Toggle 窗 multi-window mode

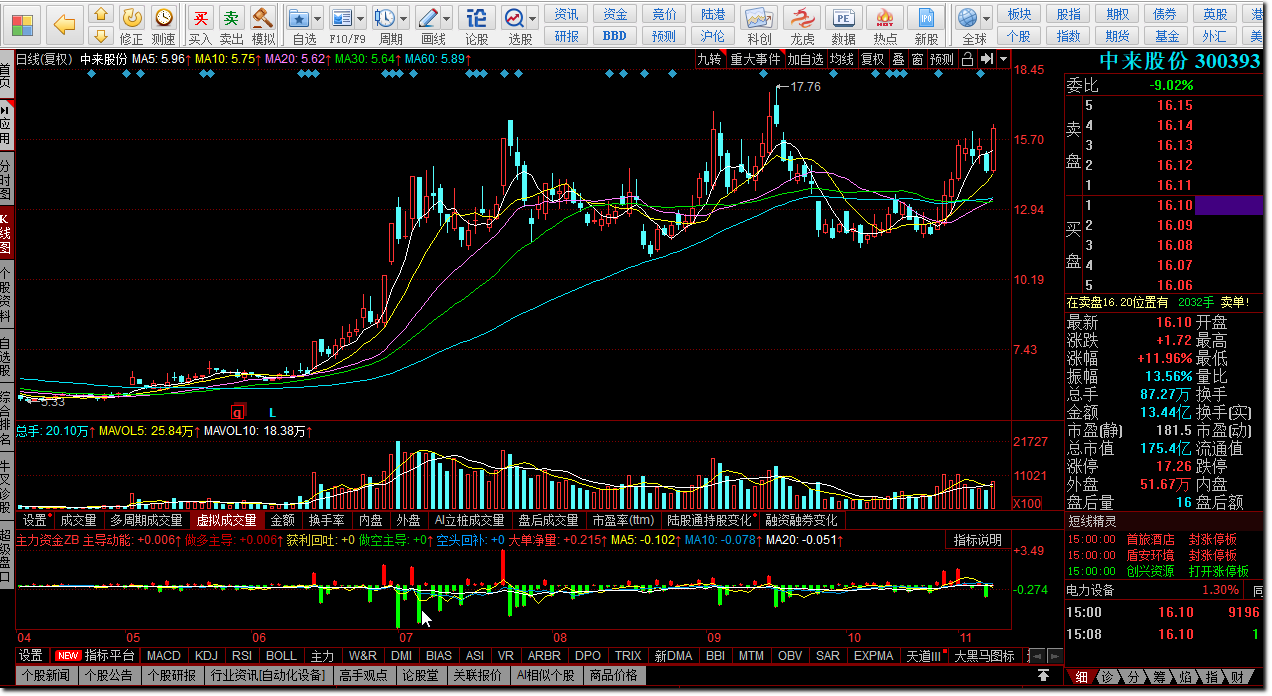point(917,60)
